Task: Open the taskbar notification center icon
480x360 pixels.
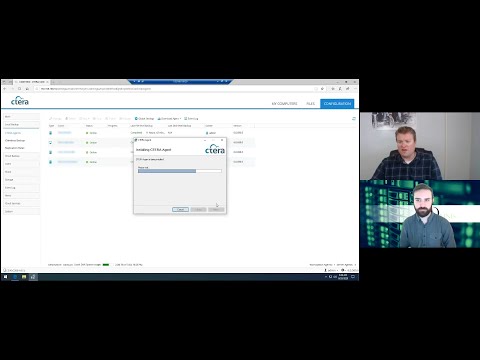Action: 353,277
